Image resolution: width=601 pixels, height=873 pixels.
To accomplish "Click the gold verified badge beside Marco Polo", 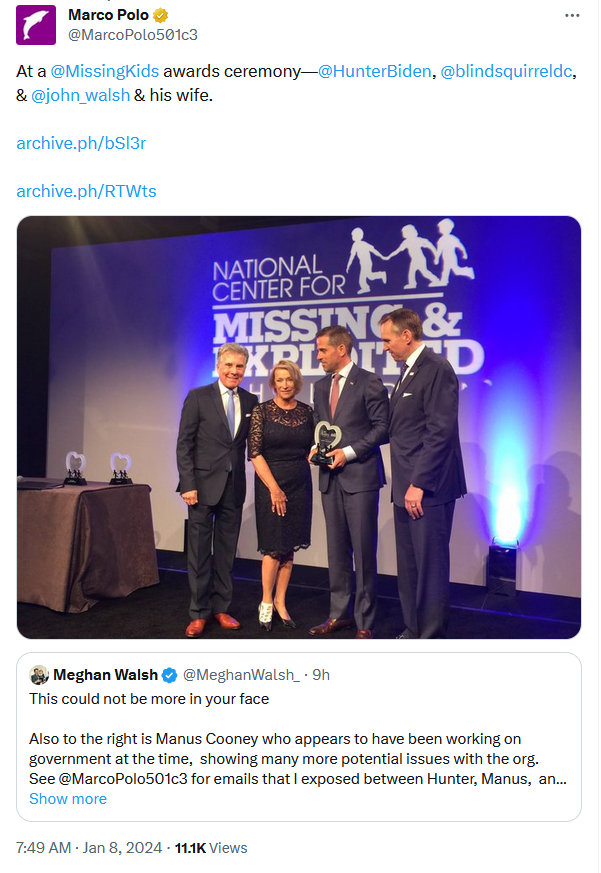I will tap(160, 15).
